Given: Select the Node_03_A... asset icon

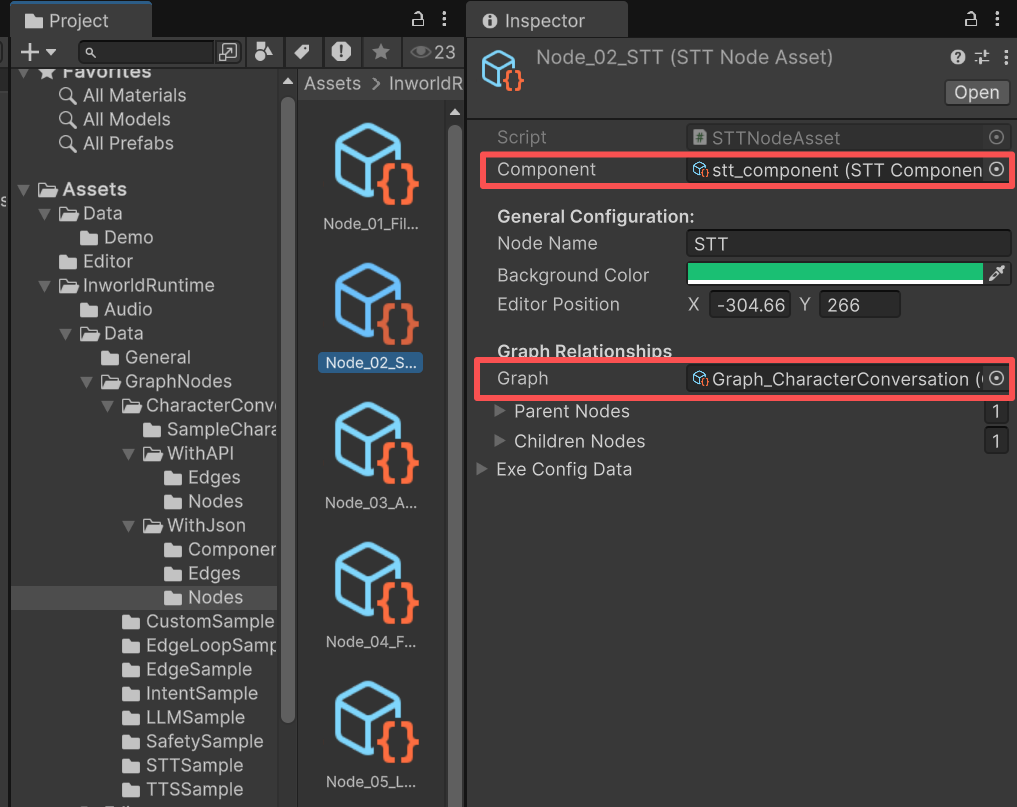Looking at the screenshot, I should tap(375, 443).
